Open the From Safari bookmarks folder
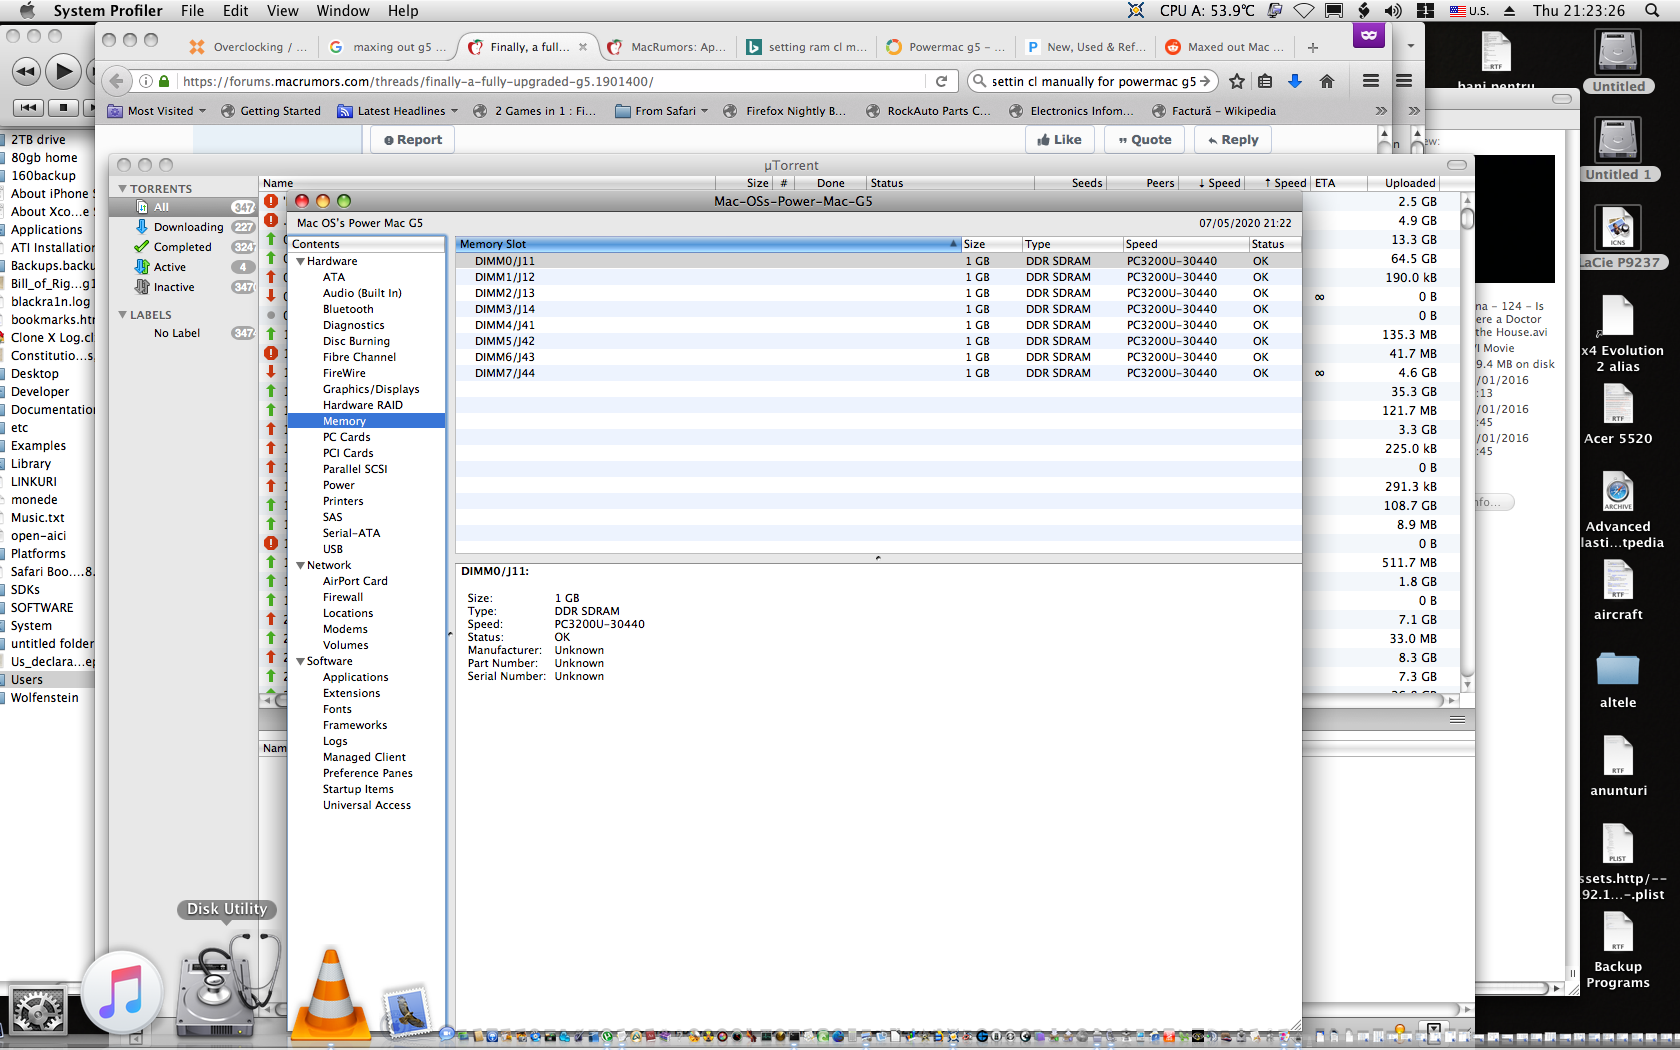This screenshot has height=1050, width=1680. coord(662,111)
